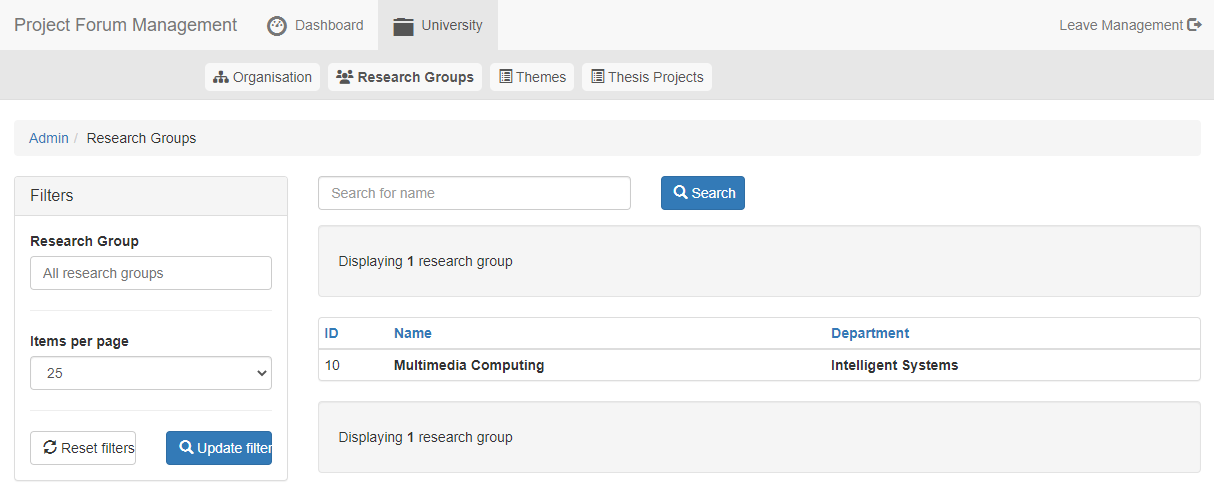This screenshot has width=1214, height=490.
Task: Focus the Search for name field
Action: [x=474, y=193]
